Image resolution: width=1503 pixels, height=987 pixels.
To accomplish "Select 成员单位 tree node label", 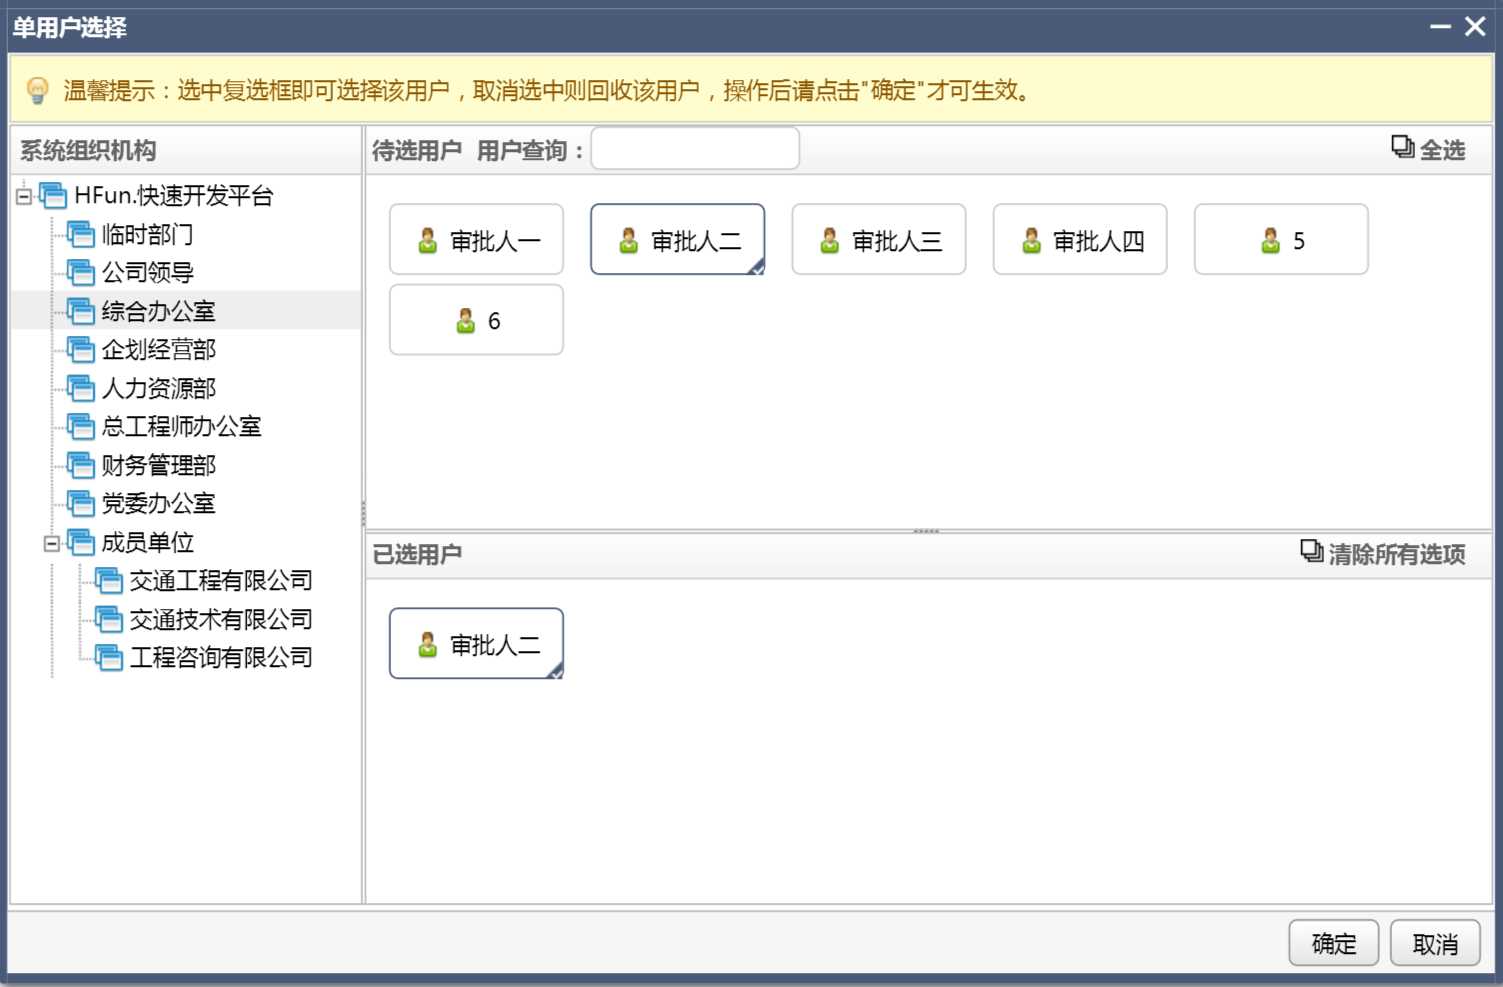I will (x=147, y=542).
